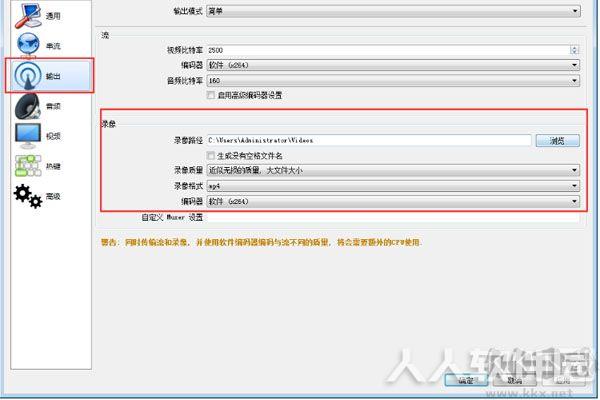Screen dimensions: 600x400
Task: Open the 热键 (Hotkeys) keyboard icon section
Action: click(x=38, y=166)
